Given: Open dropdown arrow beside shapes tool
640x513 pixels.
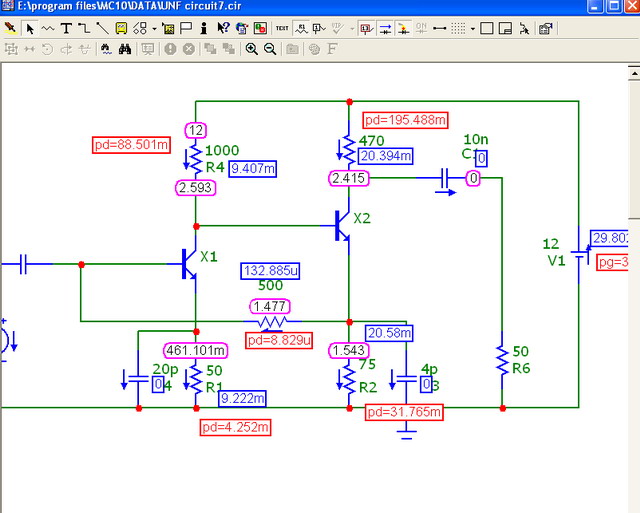Looking at the screenshot, I should pos(154,28).
